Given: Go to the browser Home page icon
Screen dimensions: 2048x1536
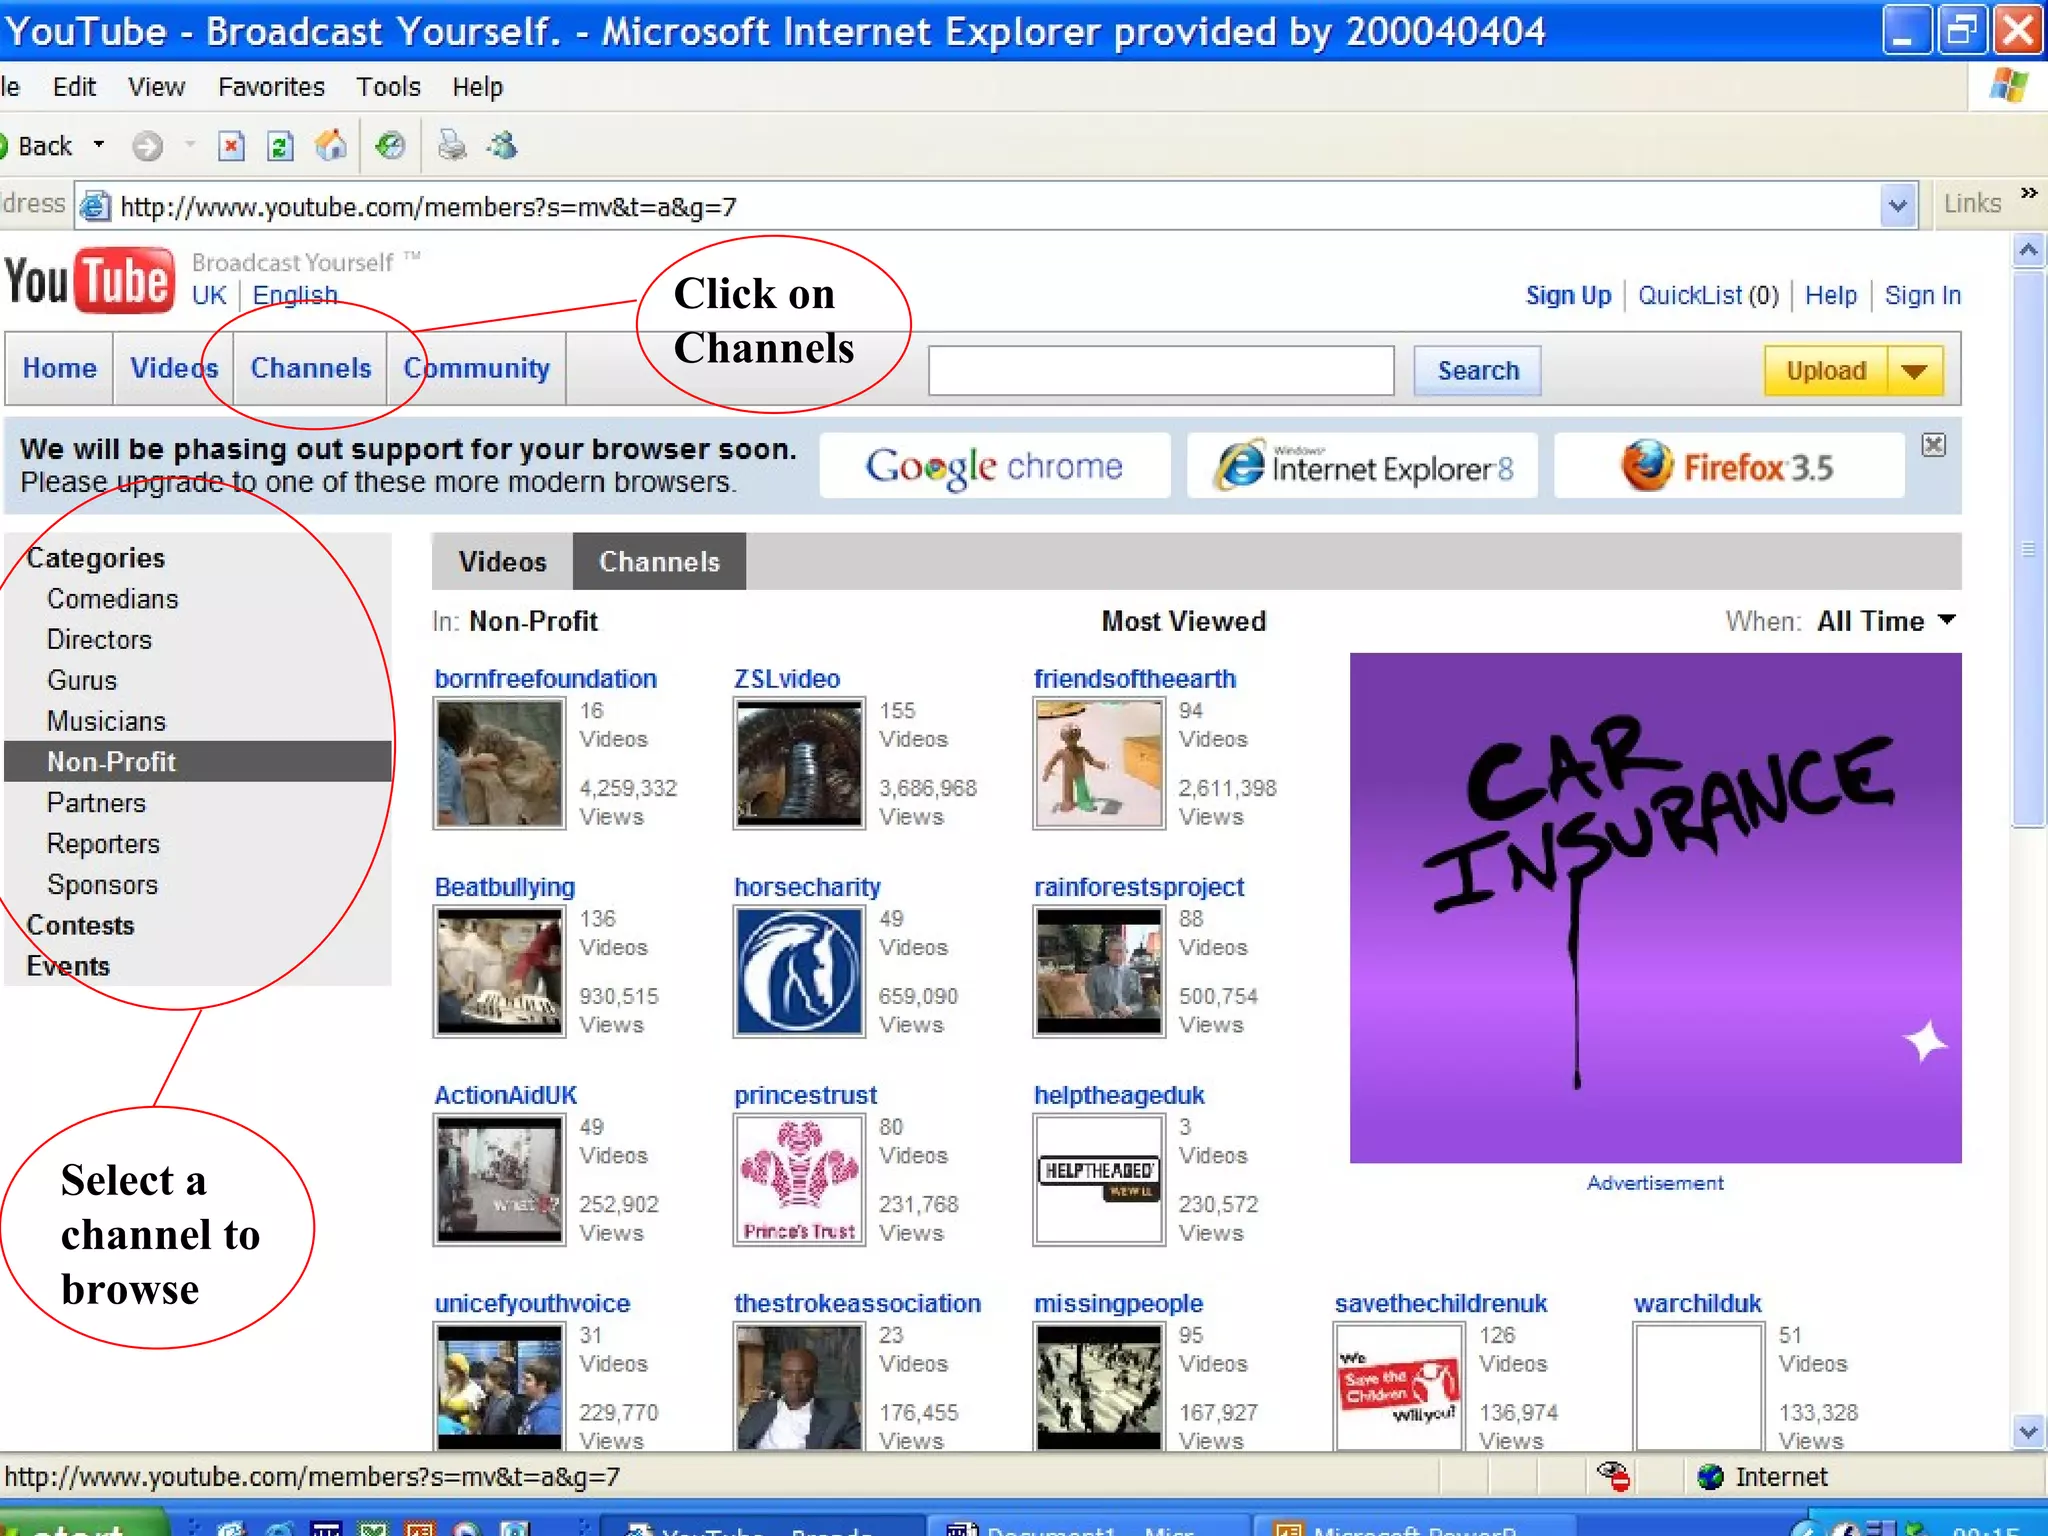Looking at the screenshot, I should (x=331, y=146).
